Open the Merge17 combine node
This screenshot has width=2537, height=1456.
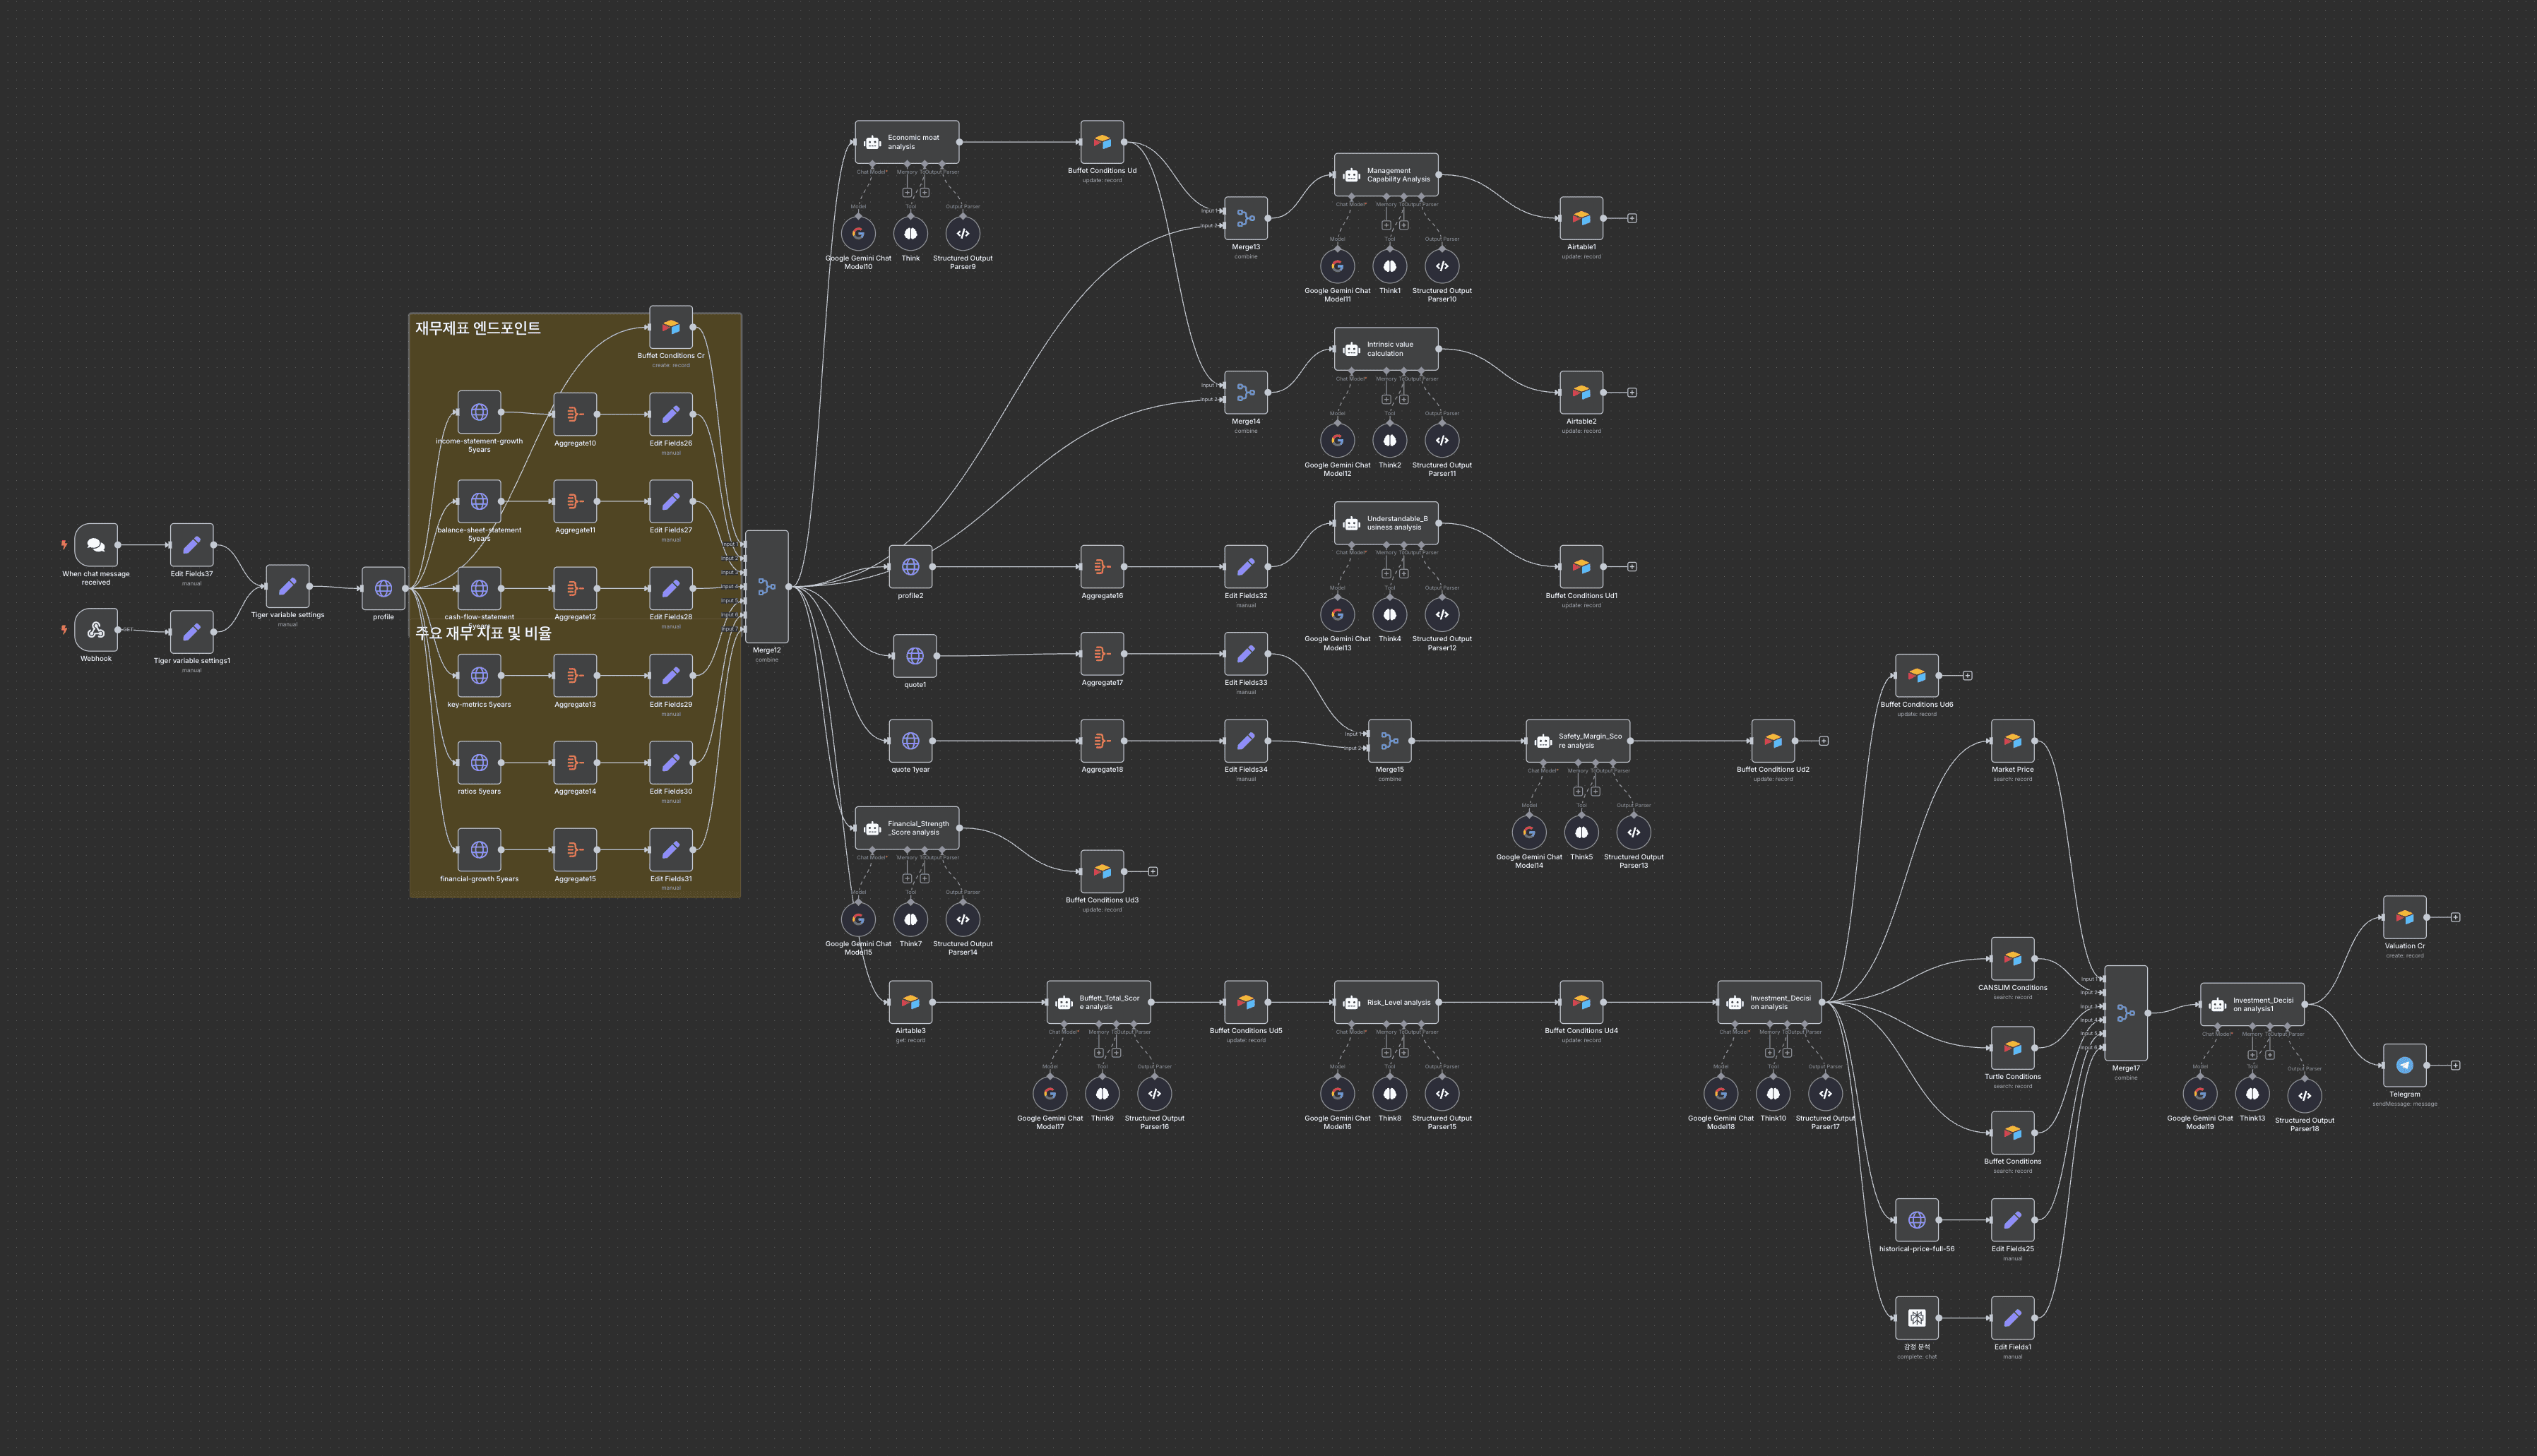[x=2126, y=1012]
